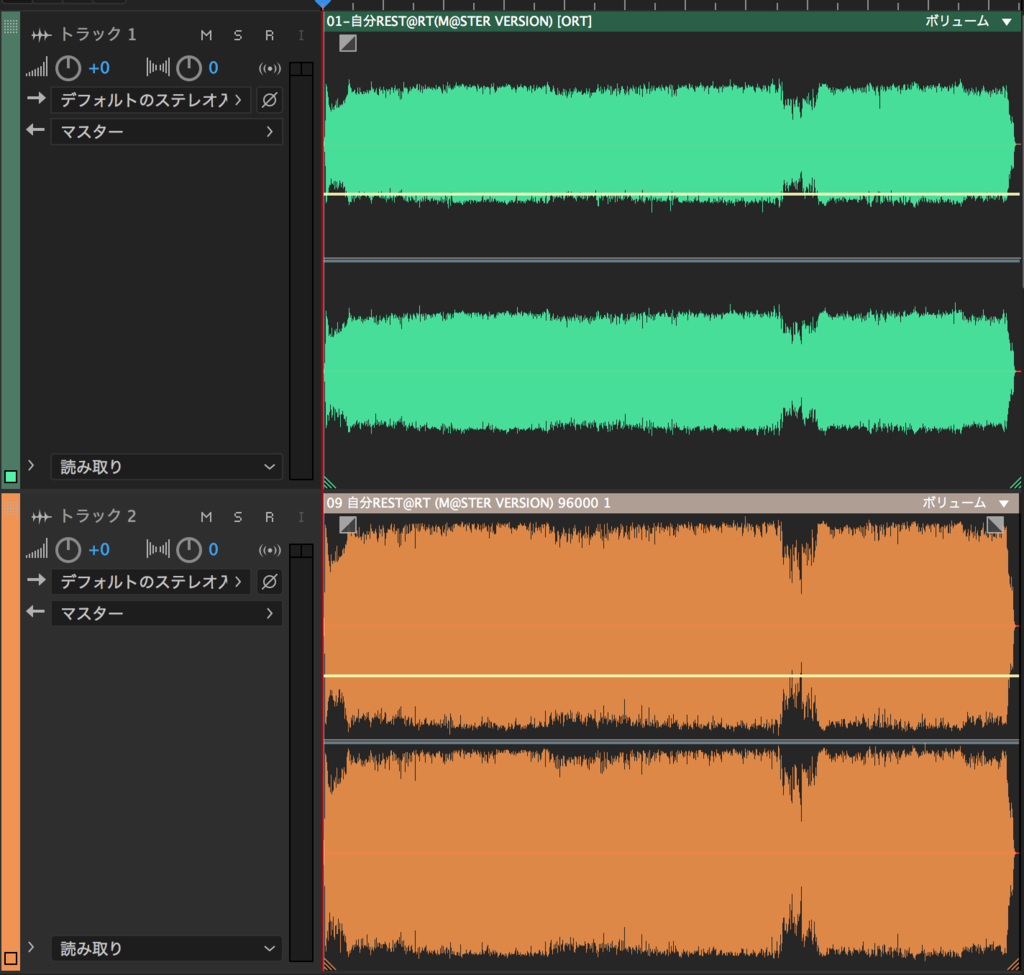Open Track 1 output dropdown マスター

167,132
